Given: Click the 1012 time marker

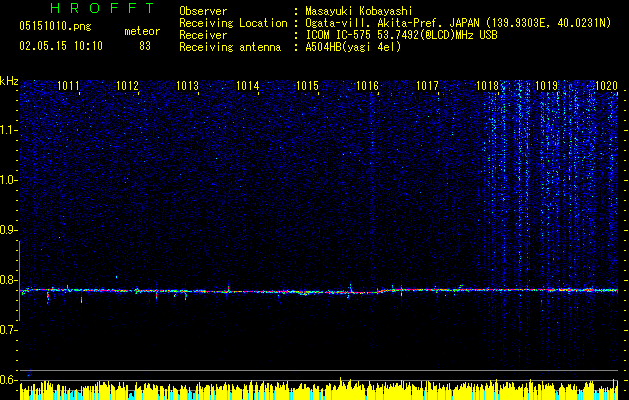Looking at the screenshot, I should tap(128, 85).
